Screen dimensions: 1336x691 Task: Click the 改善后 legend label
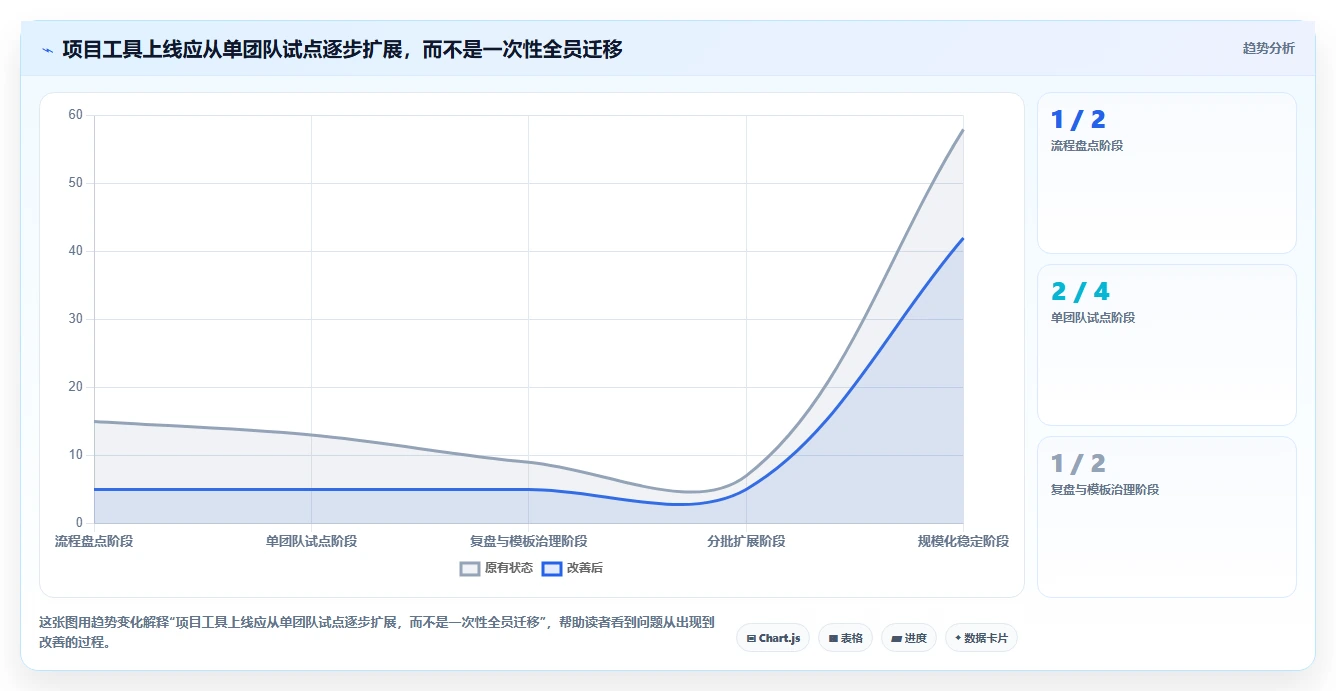pyautogui.click(x=585, y=568)
